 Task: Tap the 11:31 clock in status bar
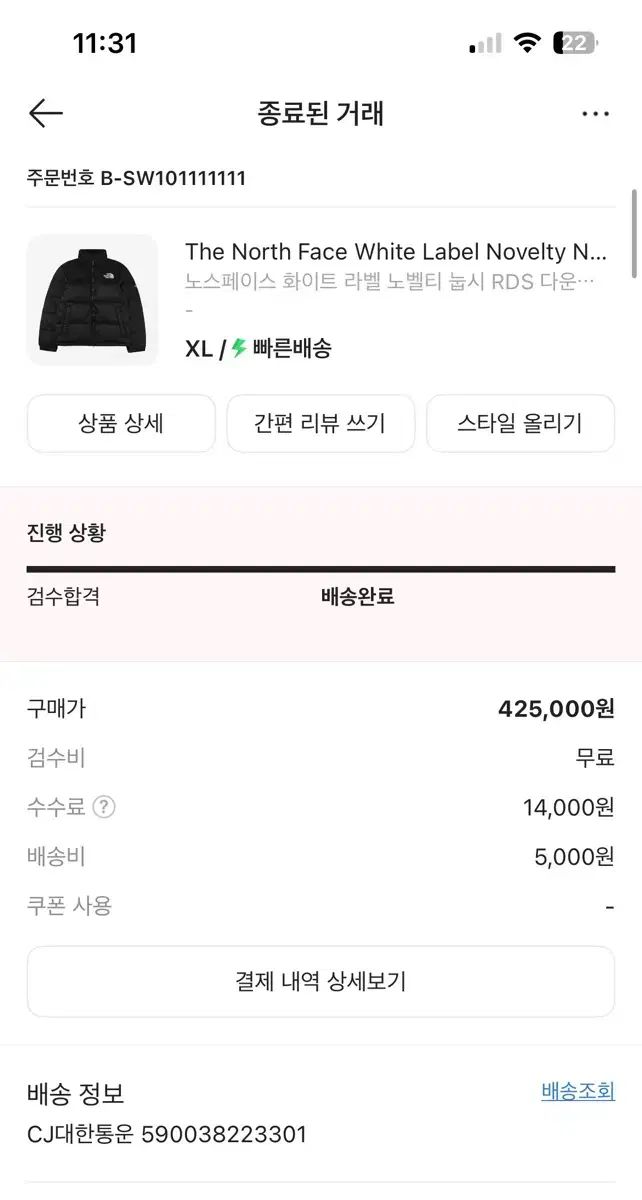click(x=105, y=43)
